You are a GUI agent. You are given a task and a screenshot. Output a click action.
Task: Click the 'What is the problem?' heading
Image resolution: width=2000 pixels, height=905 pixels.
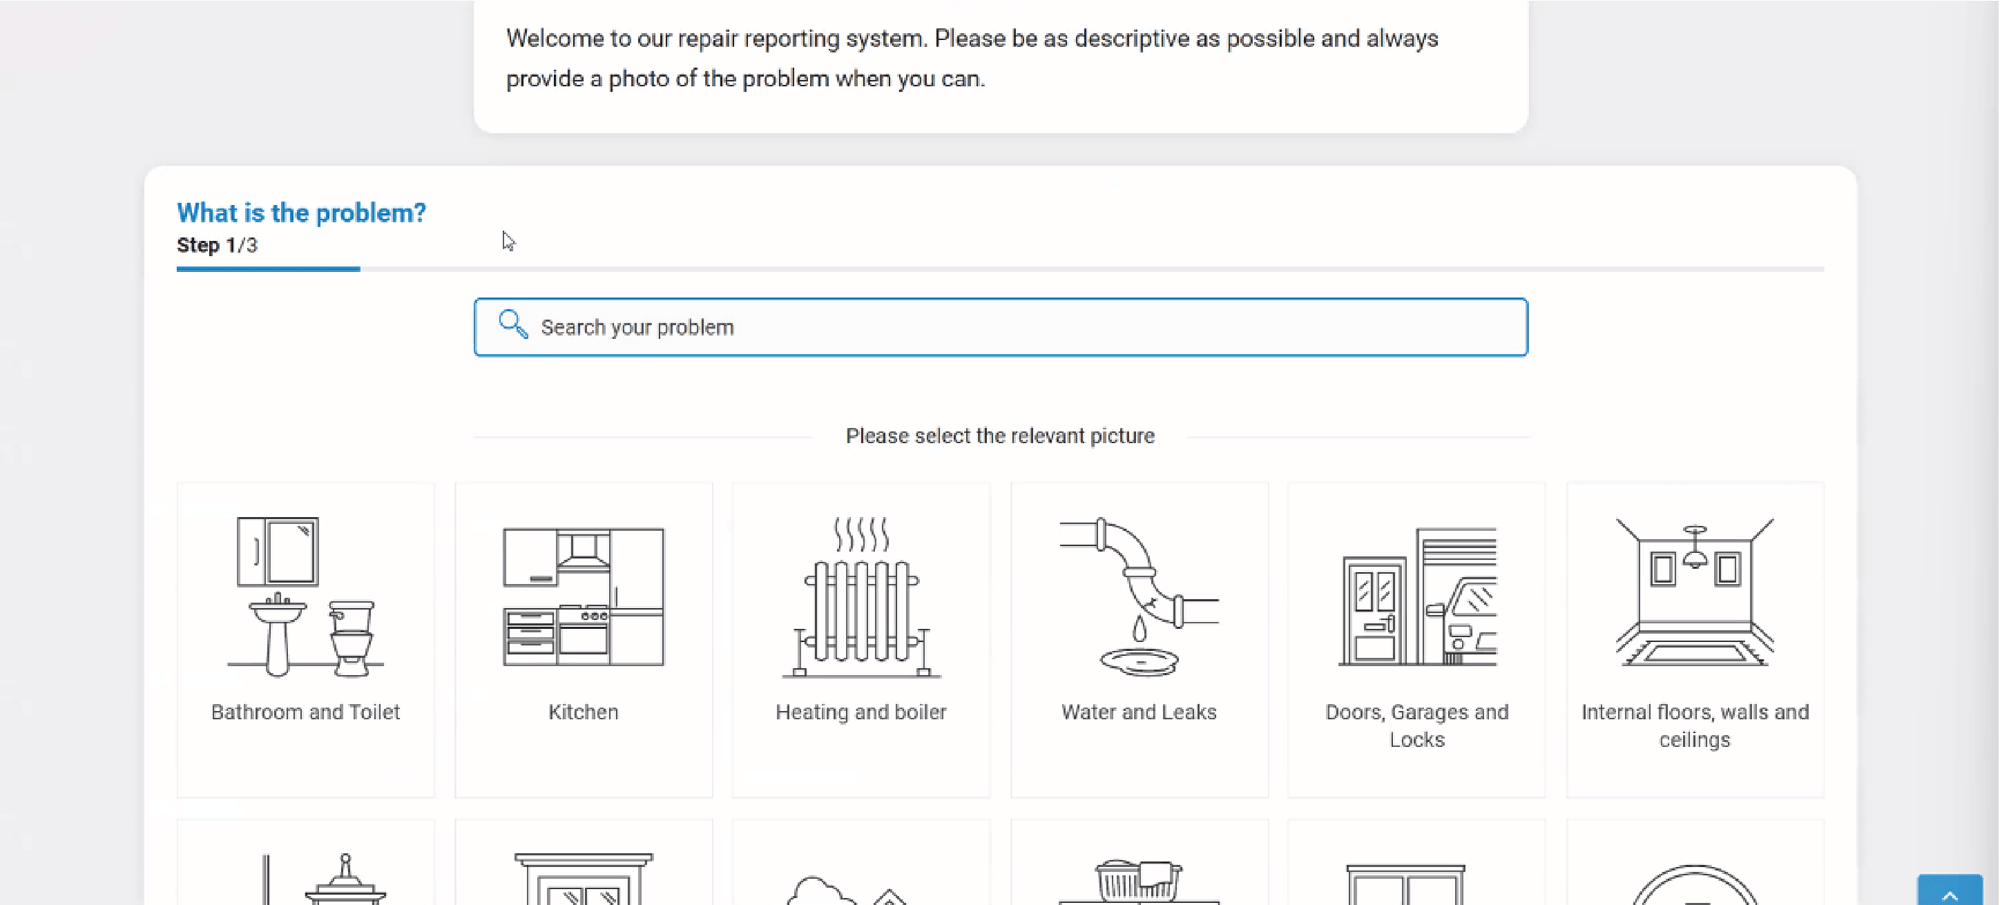point(301,213)
